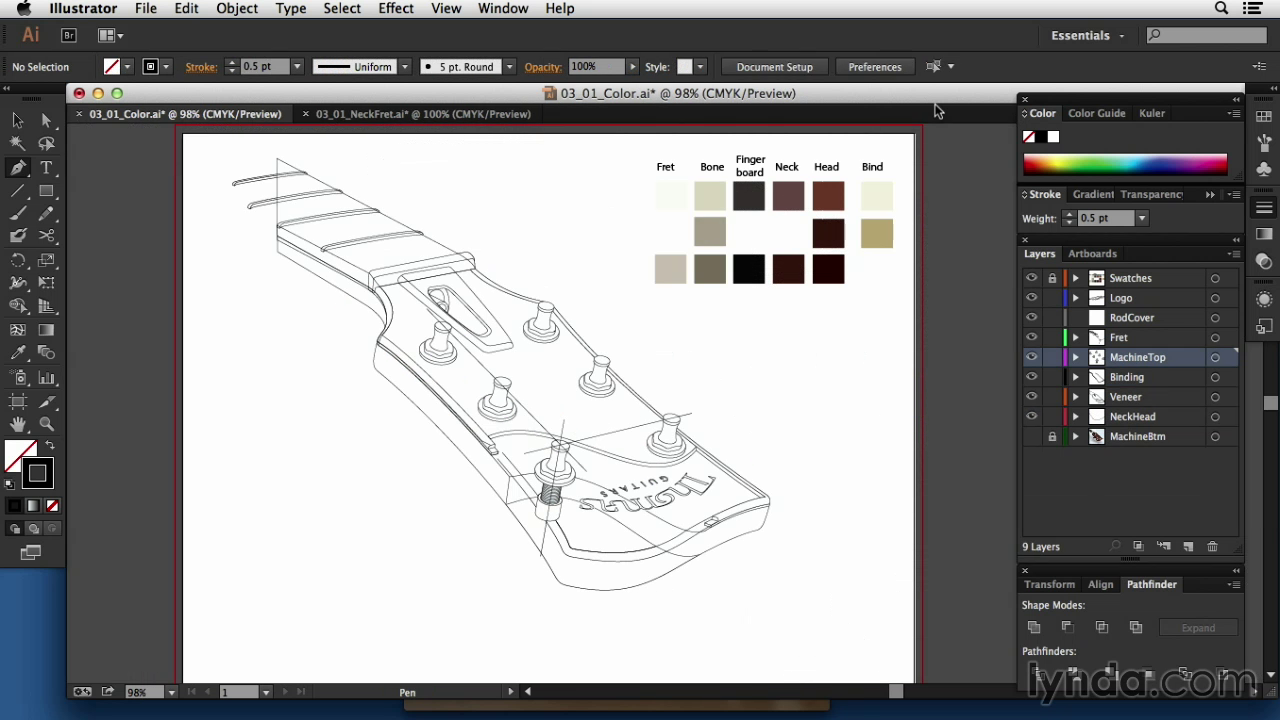
Task: Select the Lasso tool
Action: tap(46, 144)
